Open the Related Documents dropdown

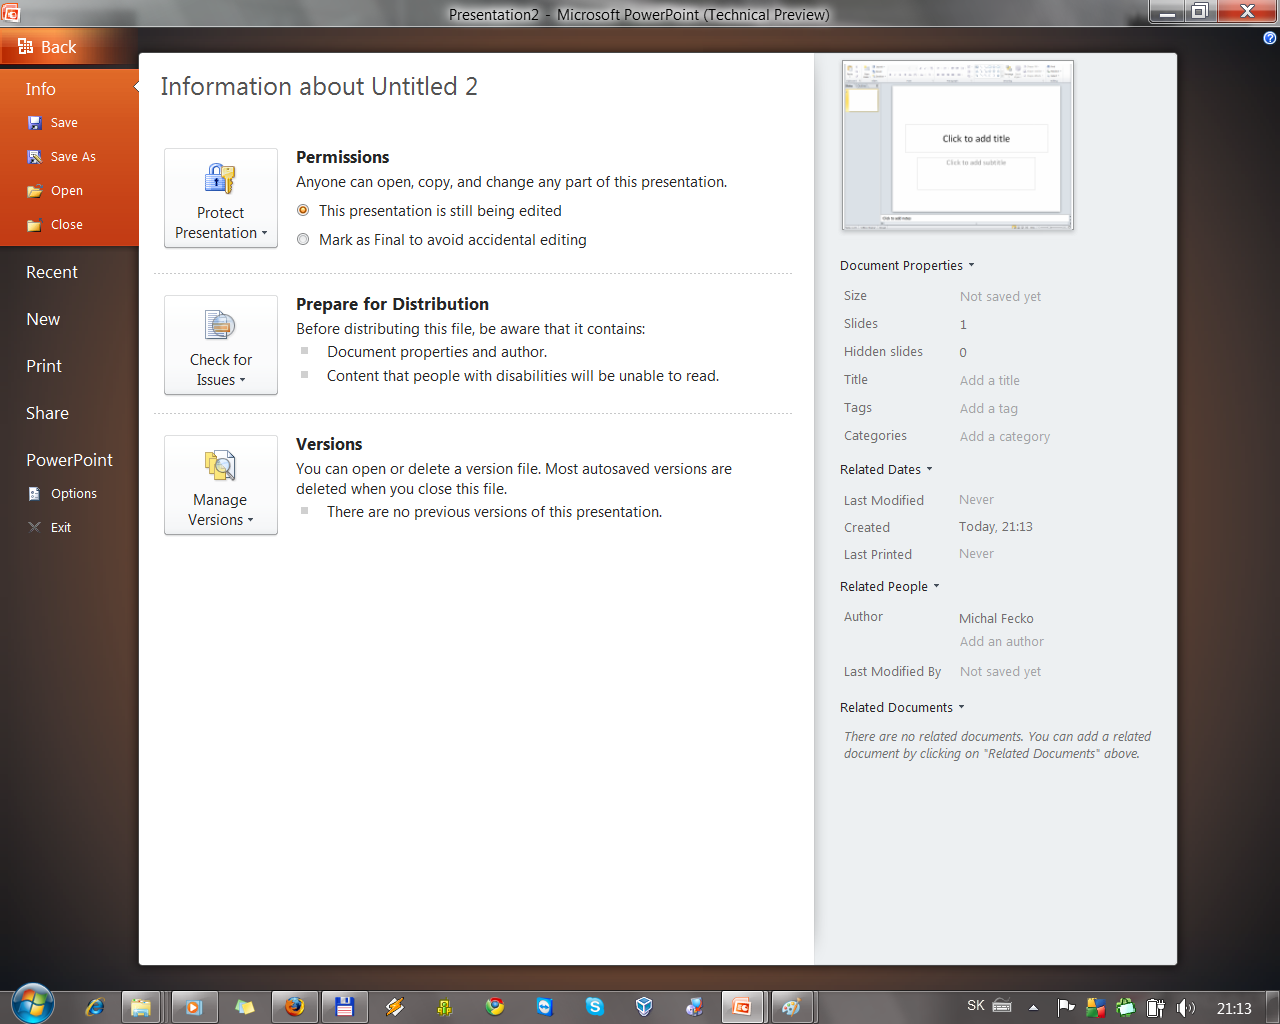tap(902, 708)
